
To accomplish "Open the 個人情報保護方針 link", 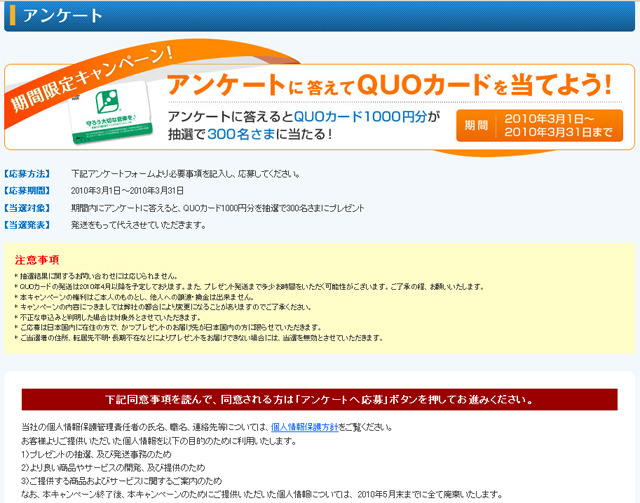I will pyautogui.click(x=304, y=427).
